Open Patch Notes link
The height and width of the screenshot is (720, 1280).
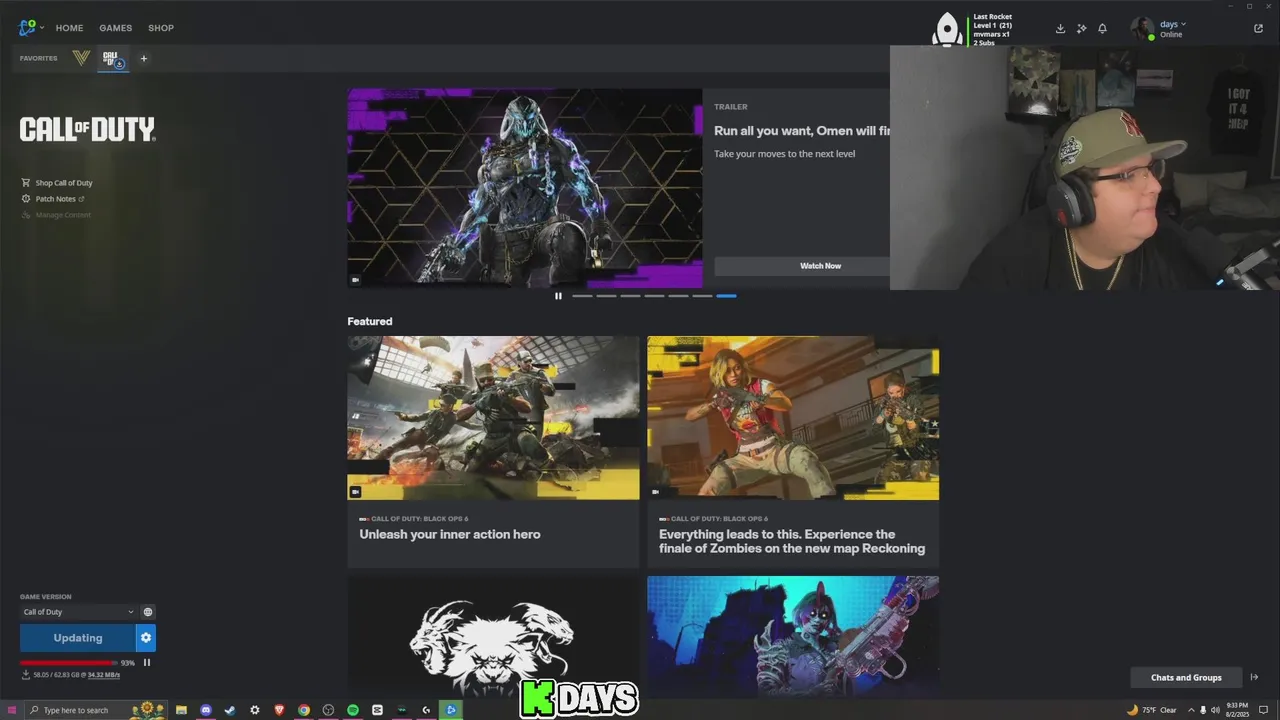(53, 199)
